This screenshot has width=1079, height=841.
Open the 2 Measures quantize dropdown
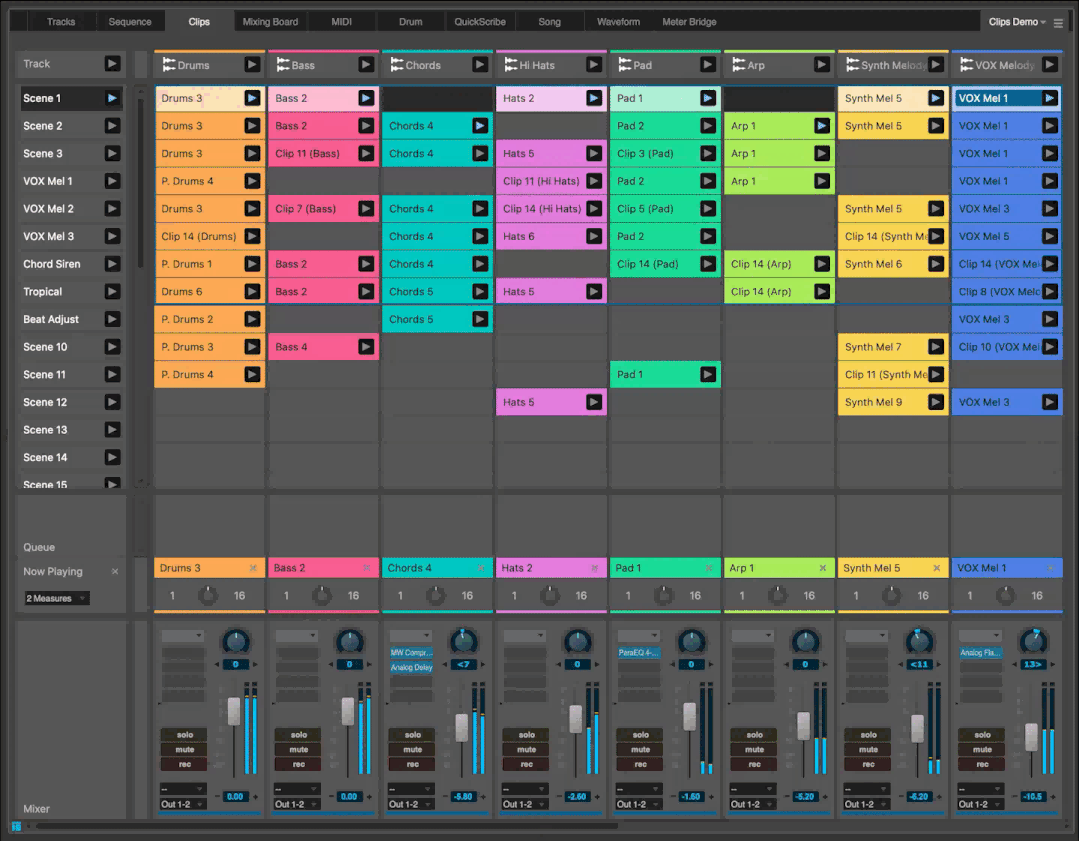[x=56, y=598]
